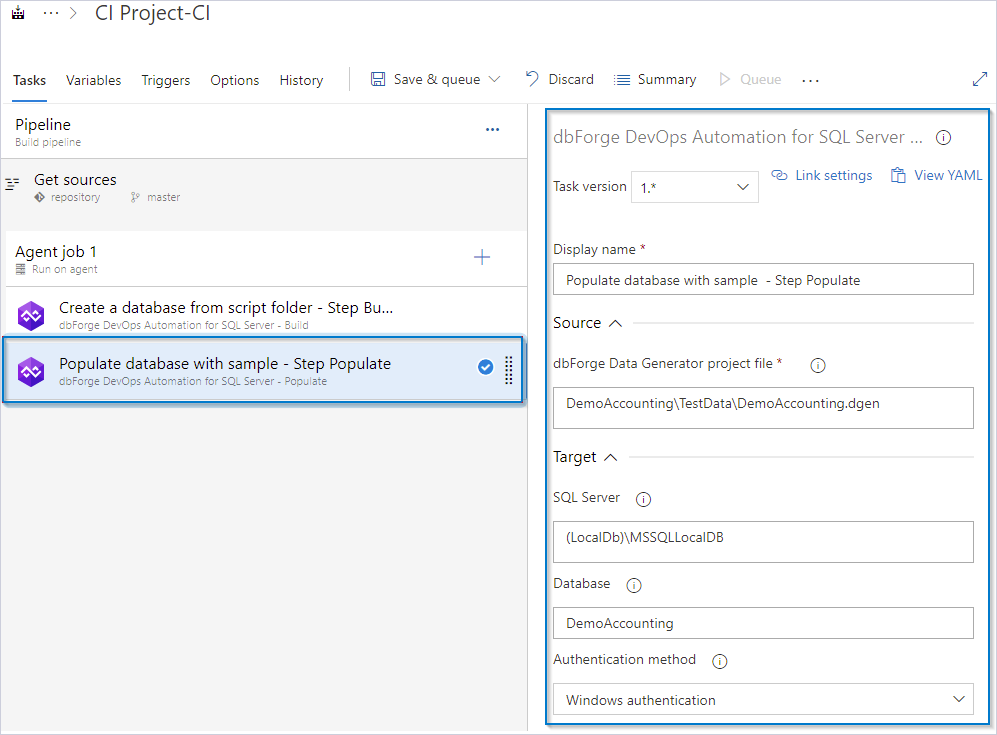Select Create a database from script folder task

click(x=264, y=315)
